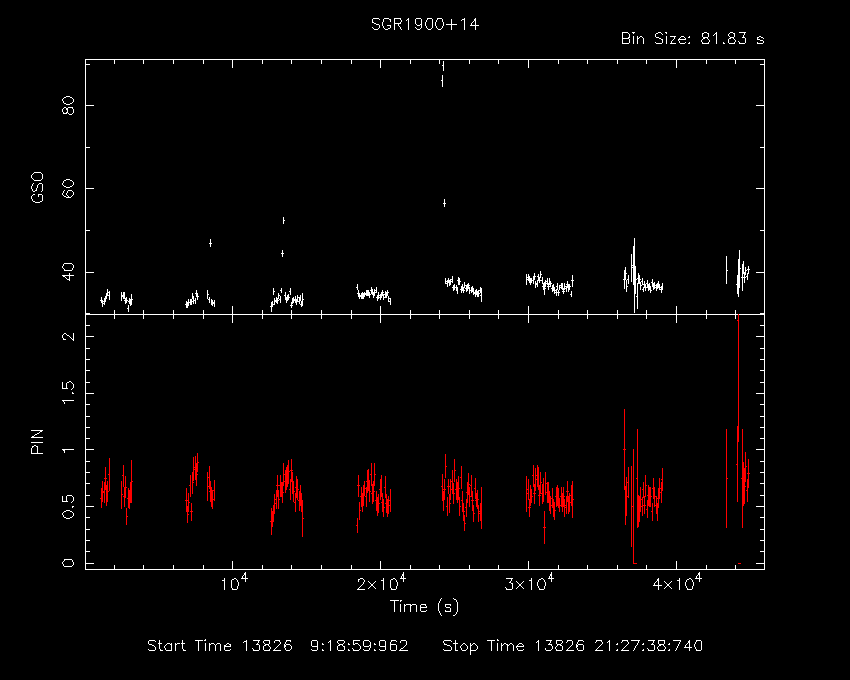Click the Start Time 13826 9:18:59:962 text
This screenshot has height=680, width=850.
pos(278,646)
